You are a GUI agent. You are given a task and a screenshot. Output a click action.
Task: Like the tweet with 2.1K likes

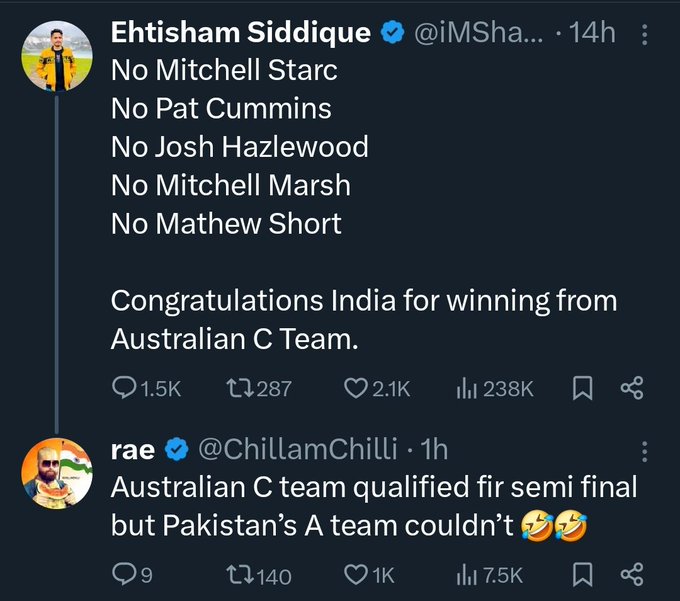pos(377,389)
